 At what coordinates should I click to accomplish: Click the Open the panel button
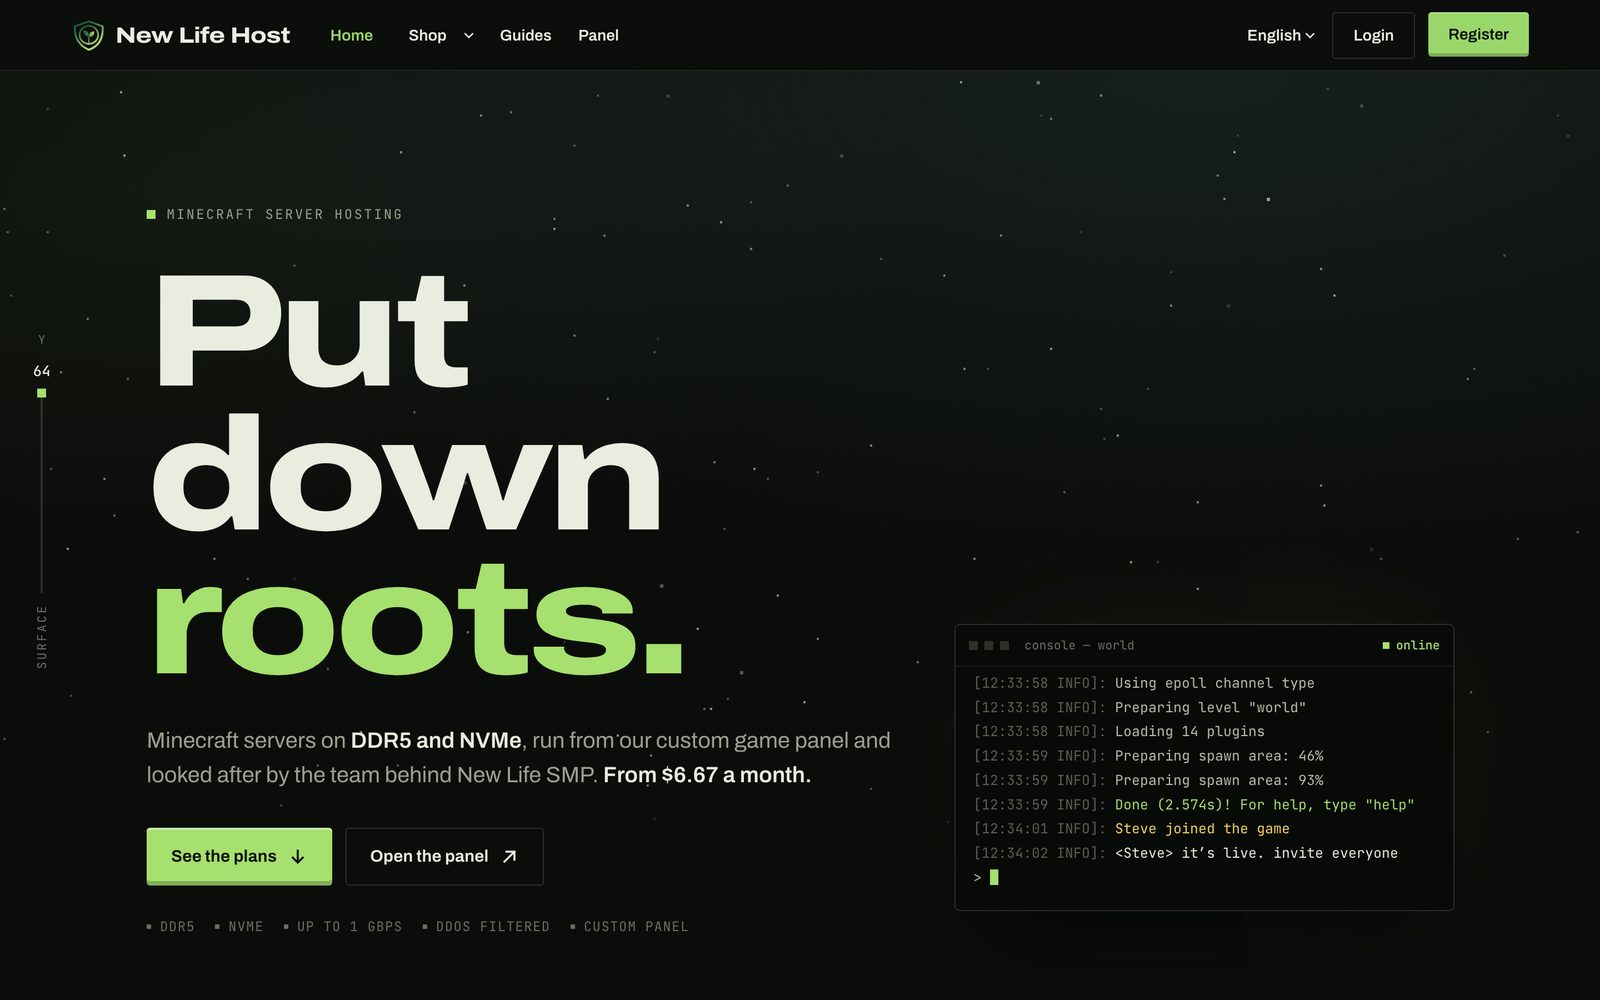(x=444, y=856)
